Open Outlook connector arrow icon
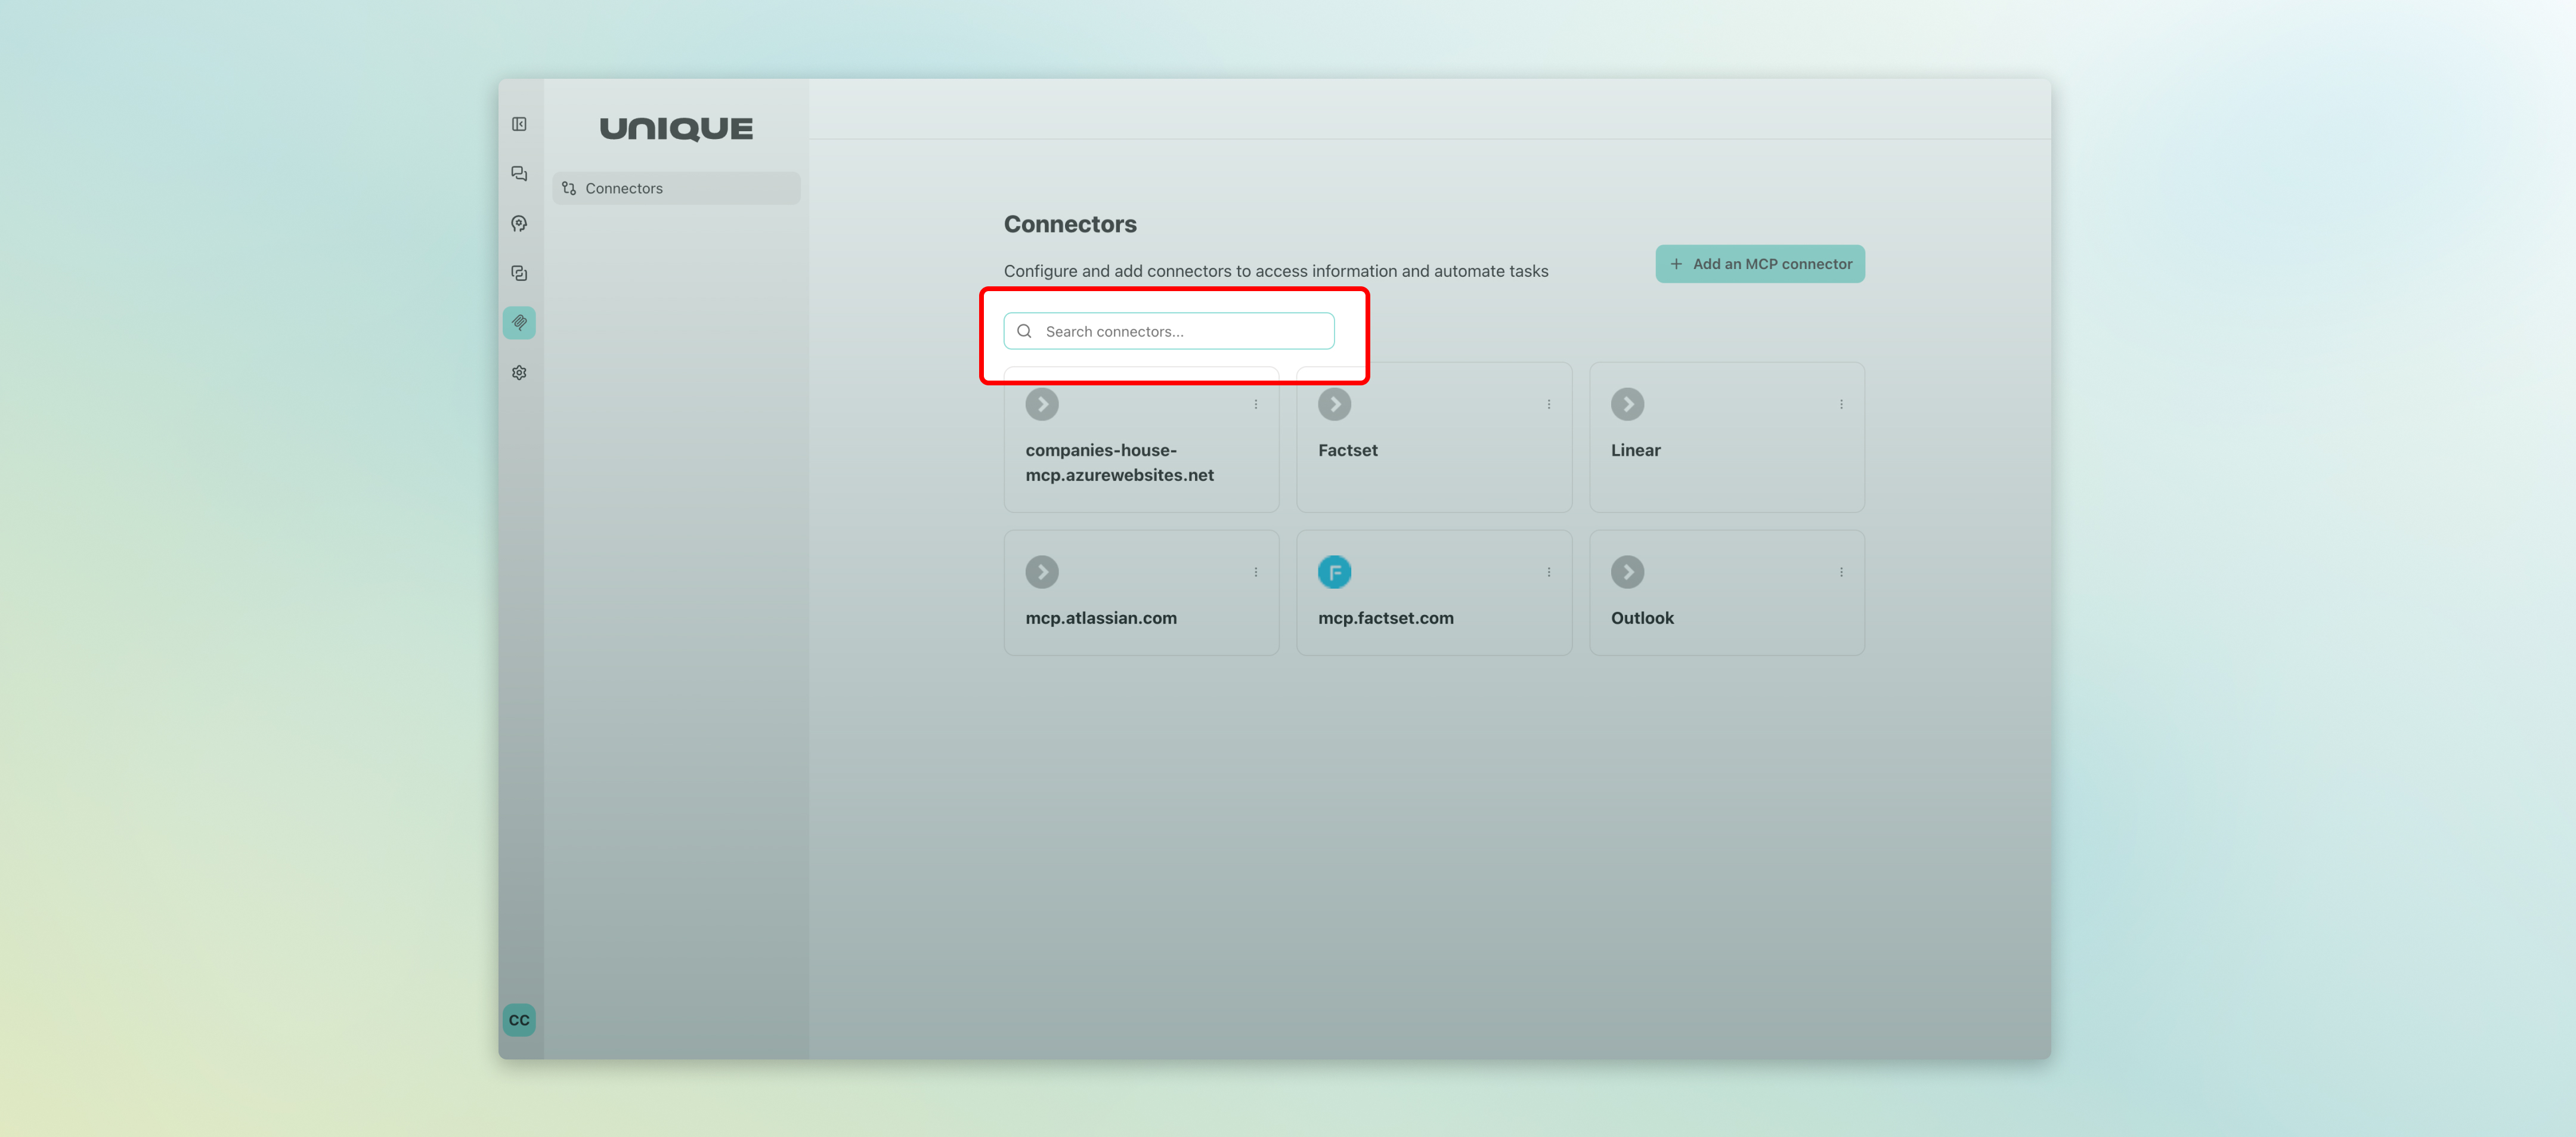Image resolution: width=2576 pixels, height=1137 pixels. coord(1628,572)
